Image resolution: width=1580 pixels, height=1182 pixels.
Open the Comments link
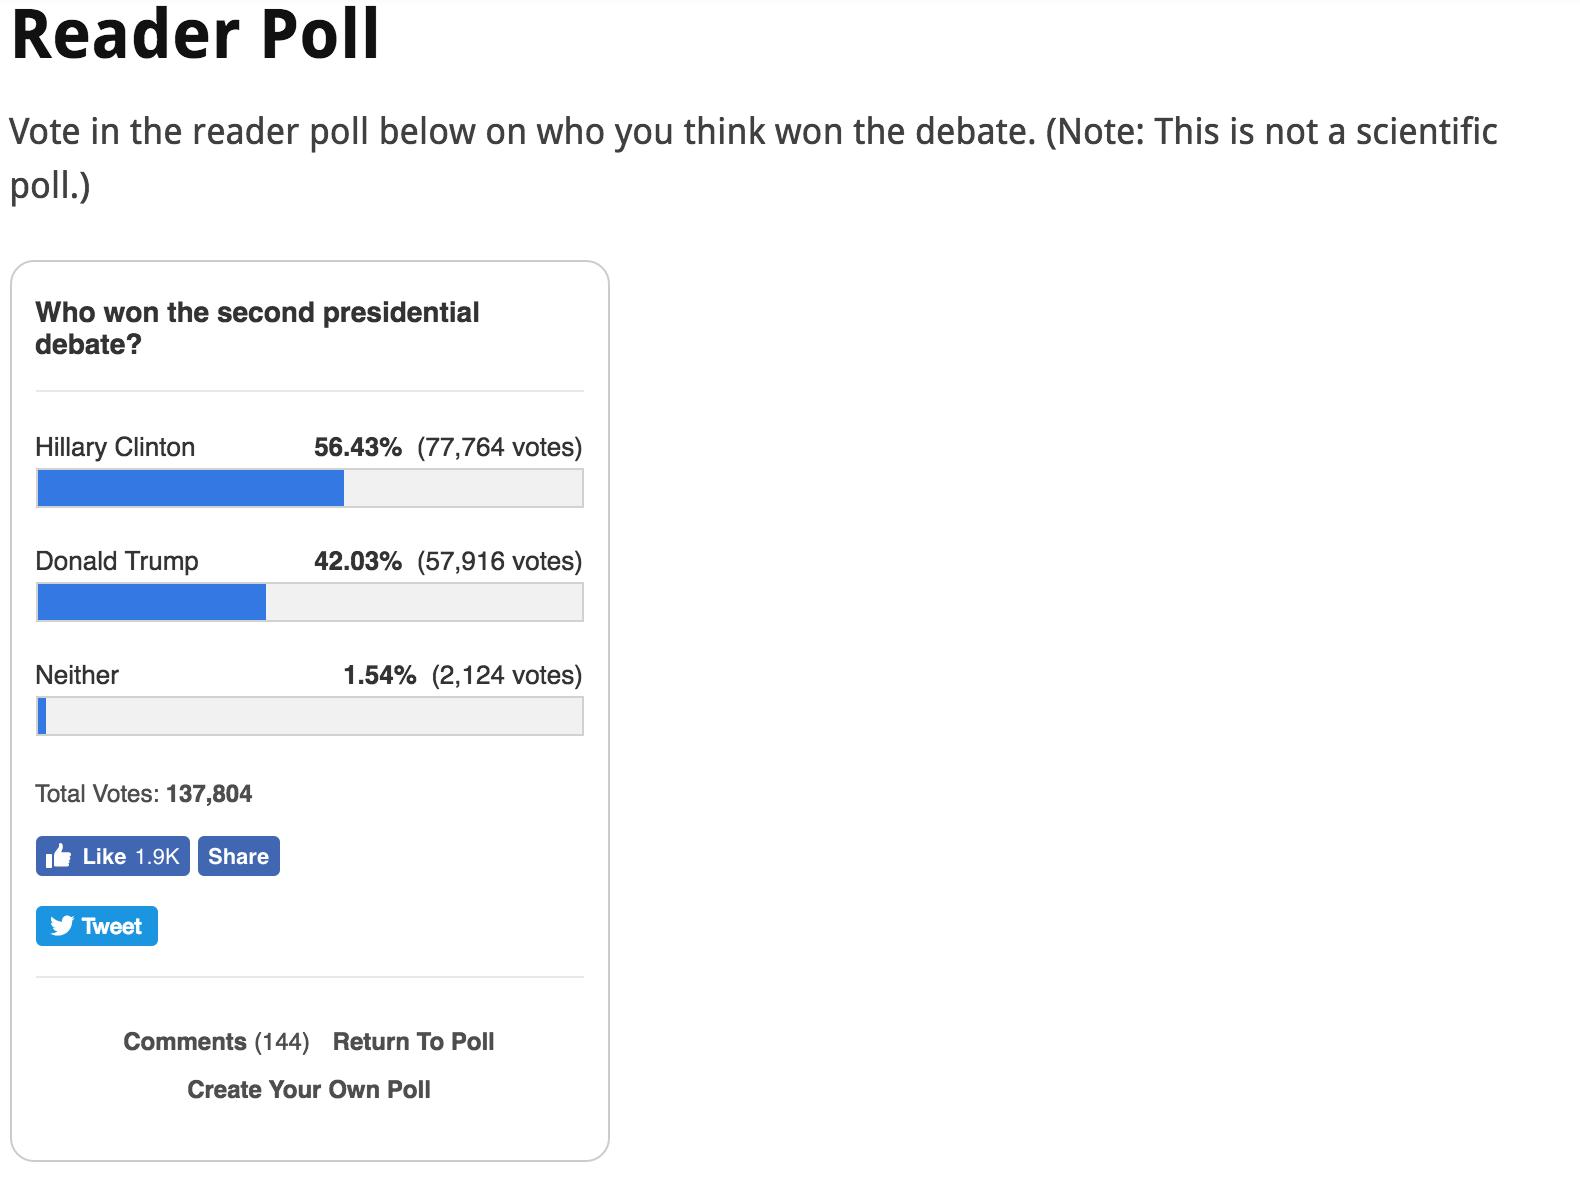(x=185, y=1042)
